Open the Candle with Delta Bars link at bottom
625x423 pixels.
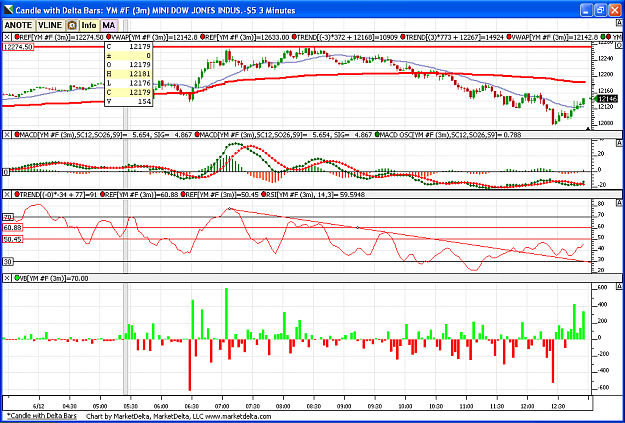(41, 416)
